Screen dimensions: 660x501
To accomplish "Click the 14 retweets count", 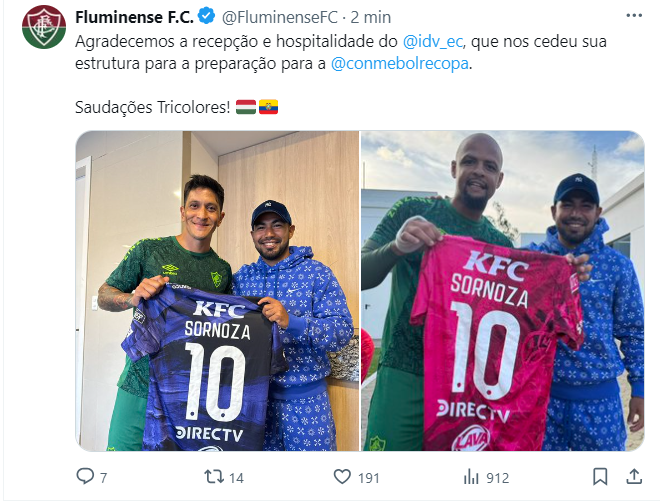I will pos(236,478).
